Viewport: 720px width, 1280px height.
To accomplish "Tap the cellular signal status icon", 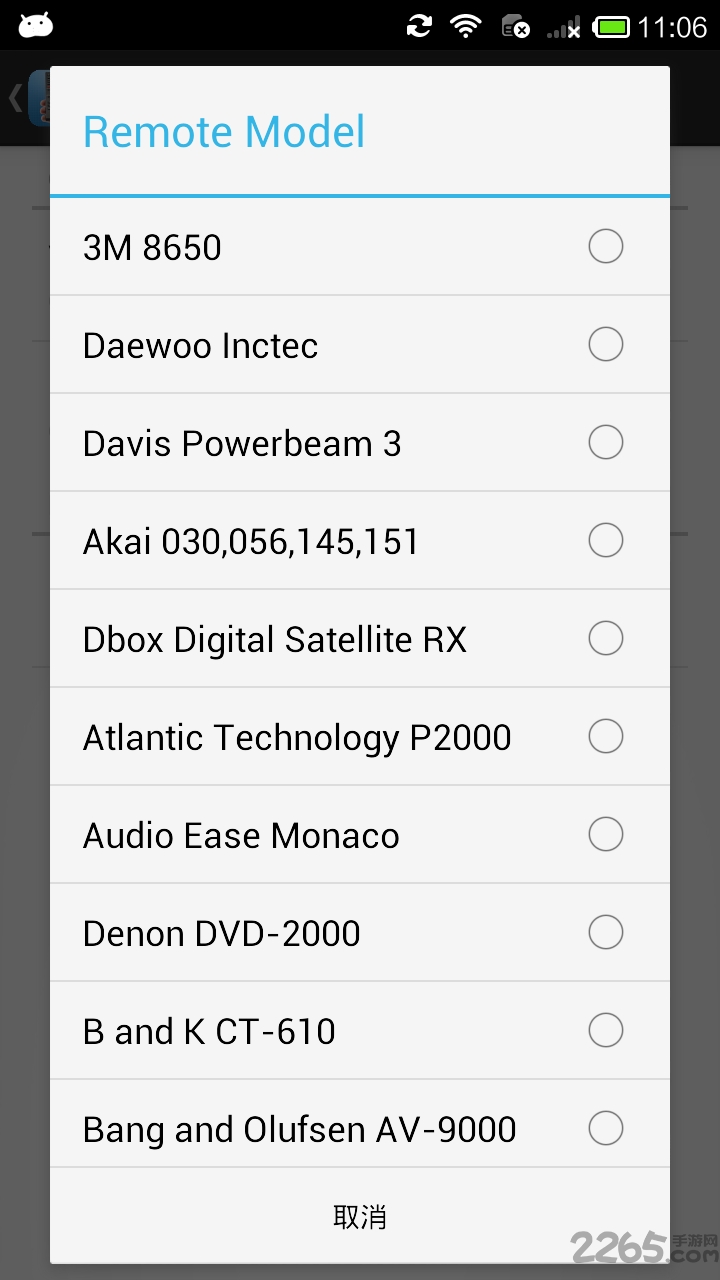I will [564, 27].
